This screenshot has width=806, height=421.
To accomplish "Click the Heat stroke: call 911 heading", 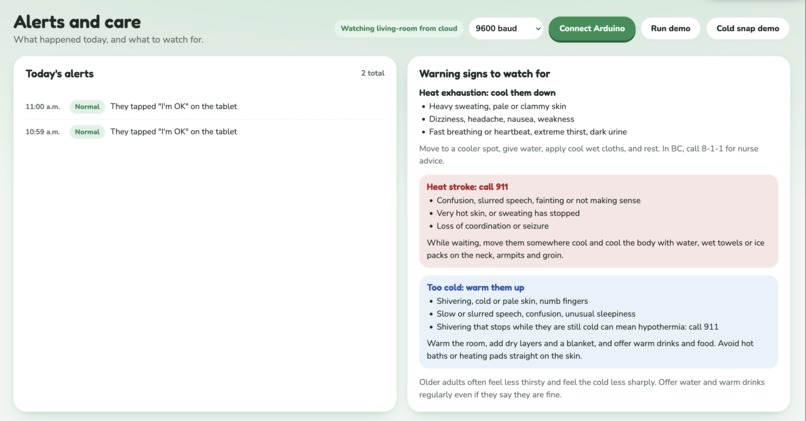I will pos(467,187).
